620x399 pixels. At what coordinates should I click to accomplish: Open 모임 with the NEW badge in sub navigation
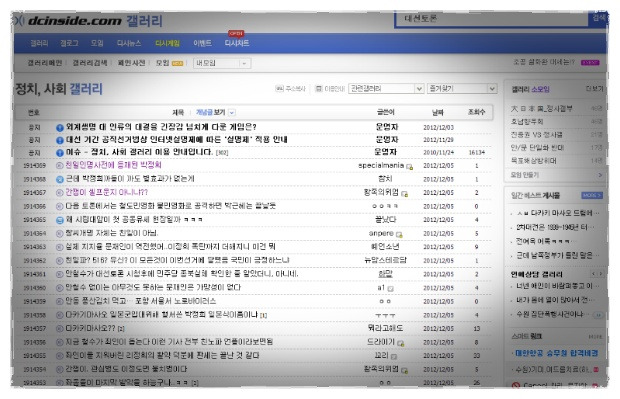[169, 63]
